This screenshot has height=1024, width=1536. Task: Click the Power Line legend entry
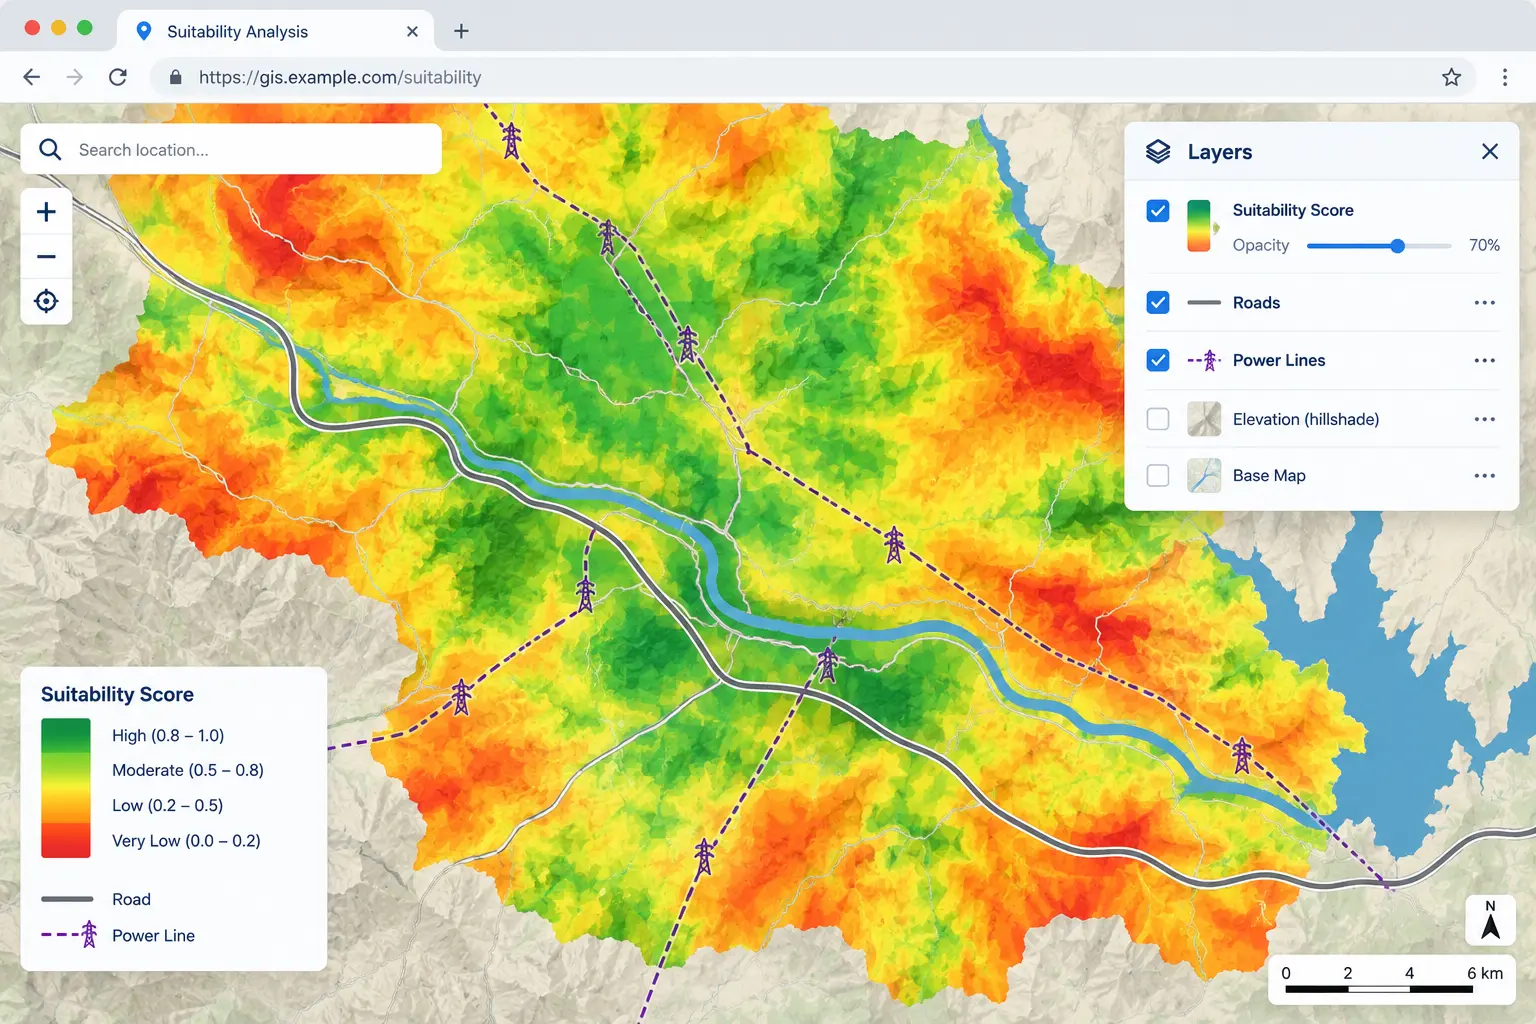click(118, 935)
